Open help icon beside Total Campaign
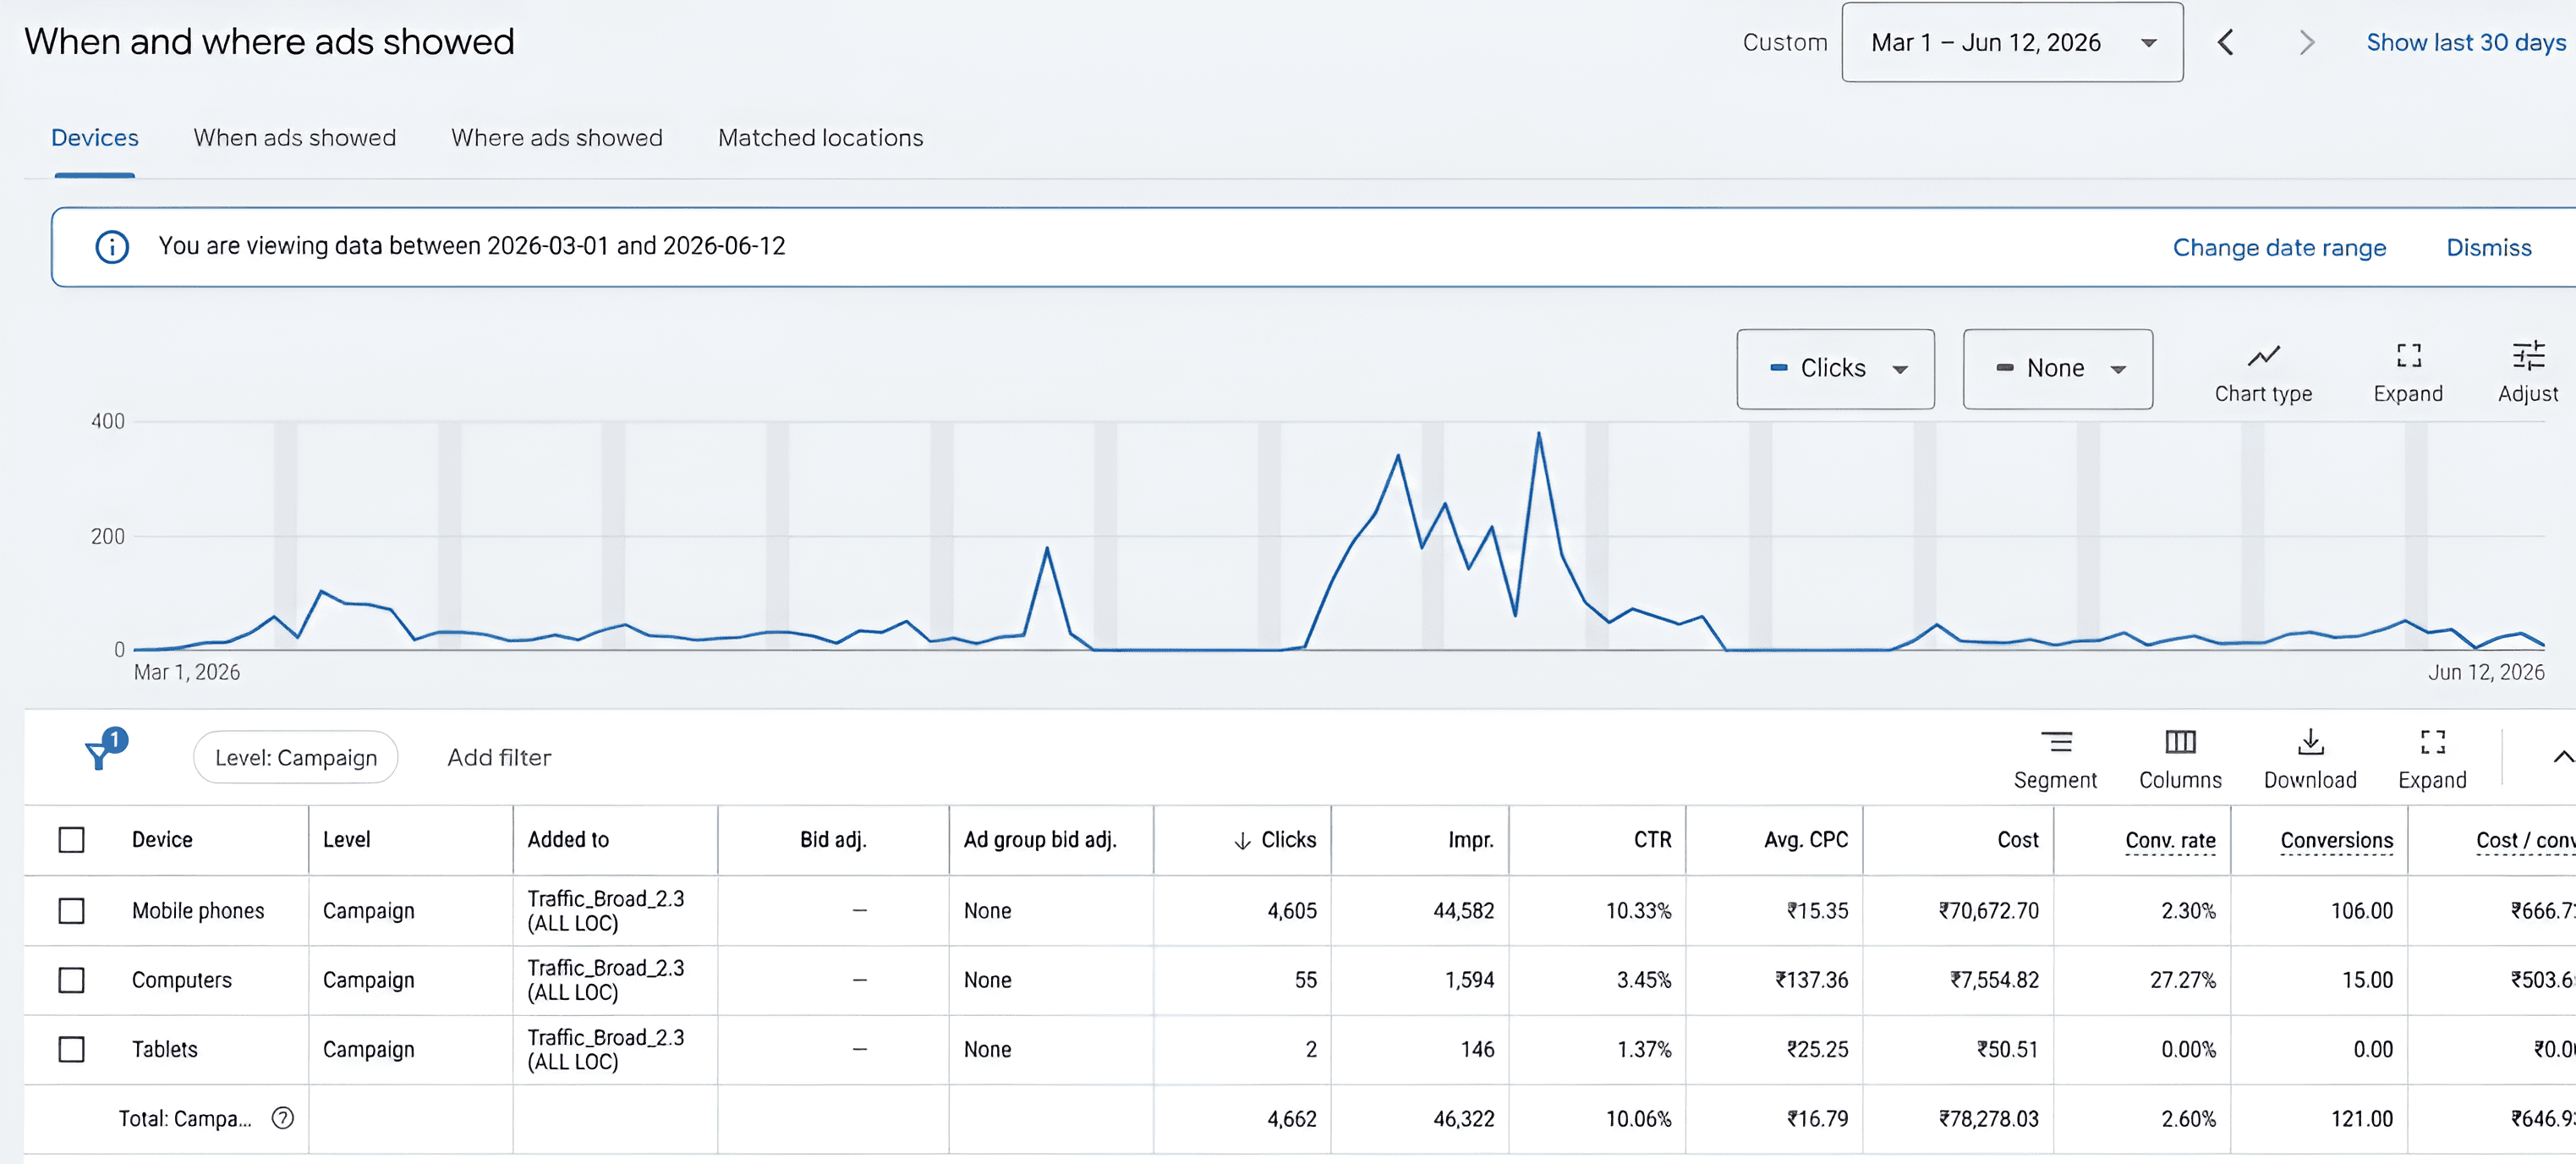This screenshot has width=2576, height=1164. pos(283,1117)
